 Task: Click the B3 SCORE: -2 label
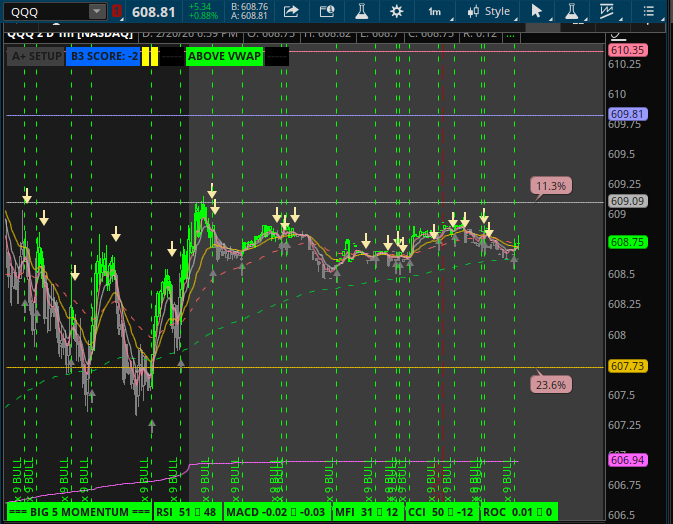pyautogui.click(x=104, y=56)
